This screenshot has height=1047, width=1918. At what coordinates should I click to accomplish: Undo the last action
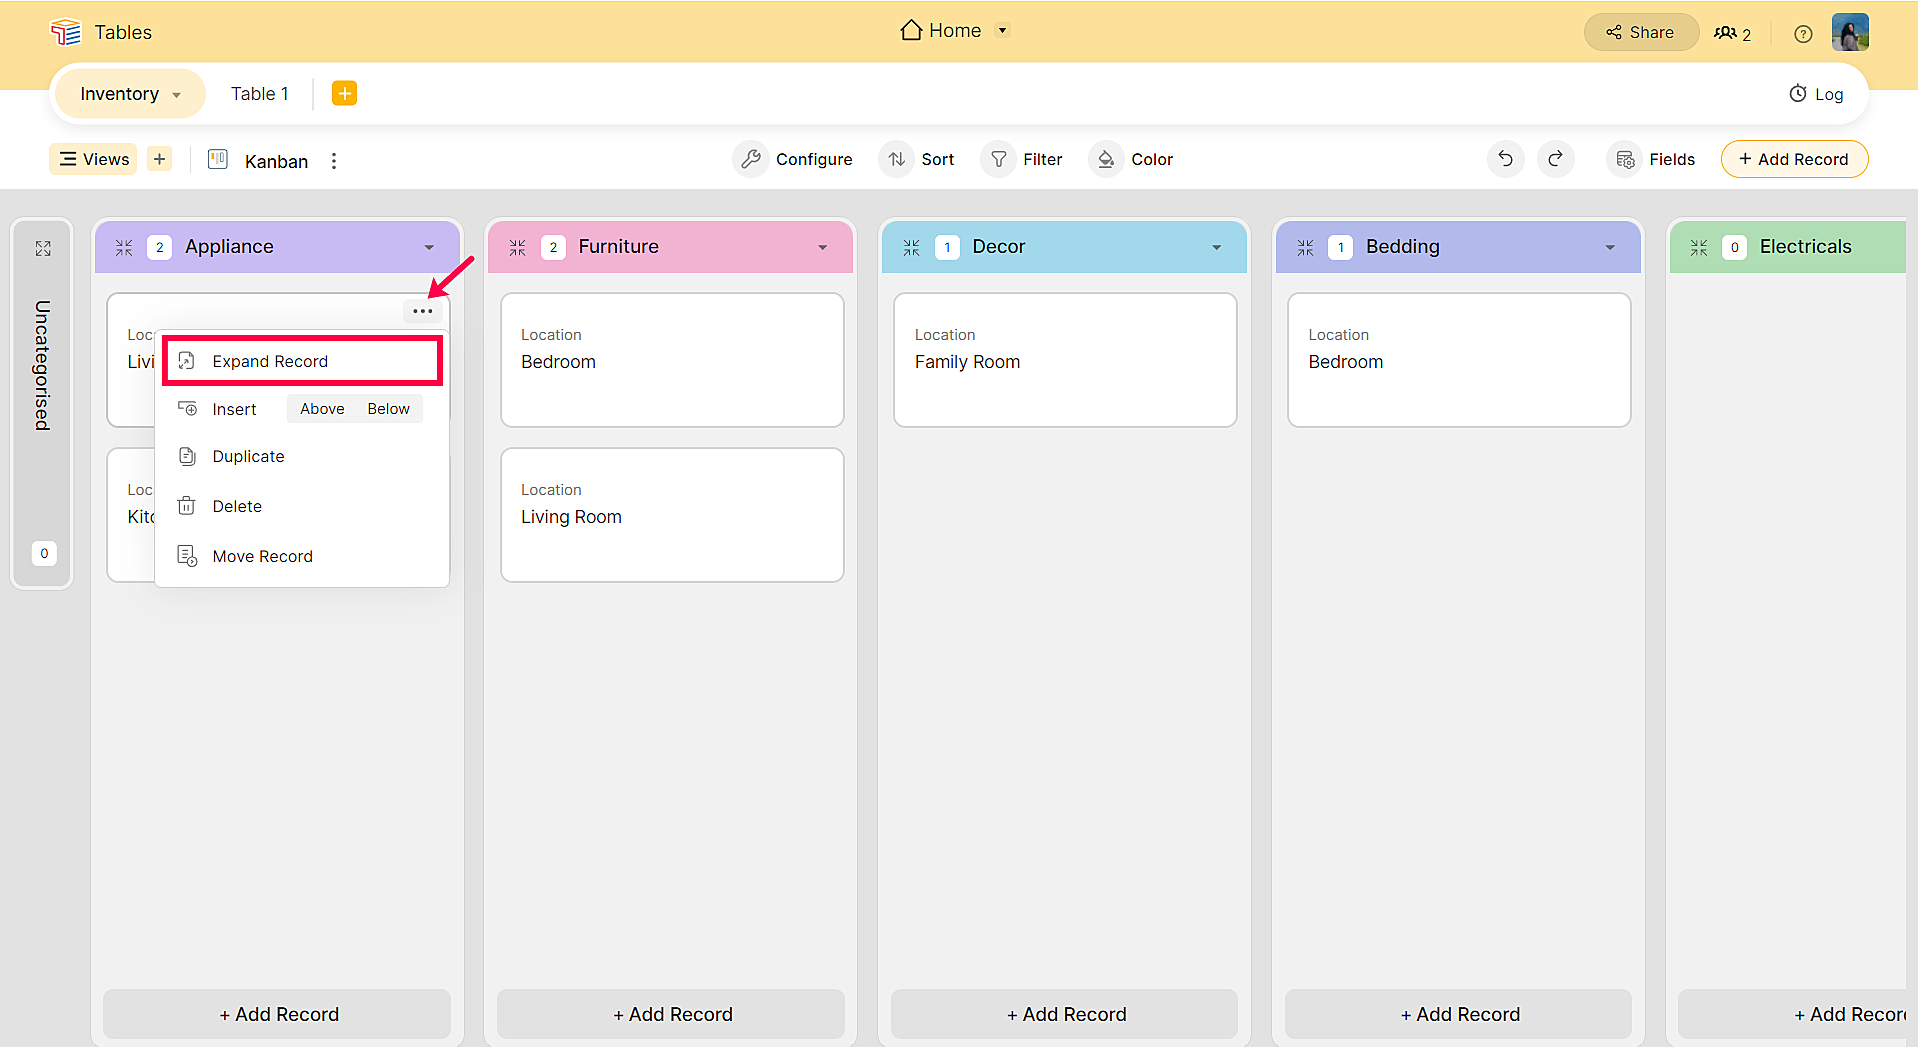click(x=1505, y=159)
